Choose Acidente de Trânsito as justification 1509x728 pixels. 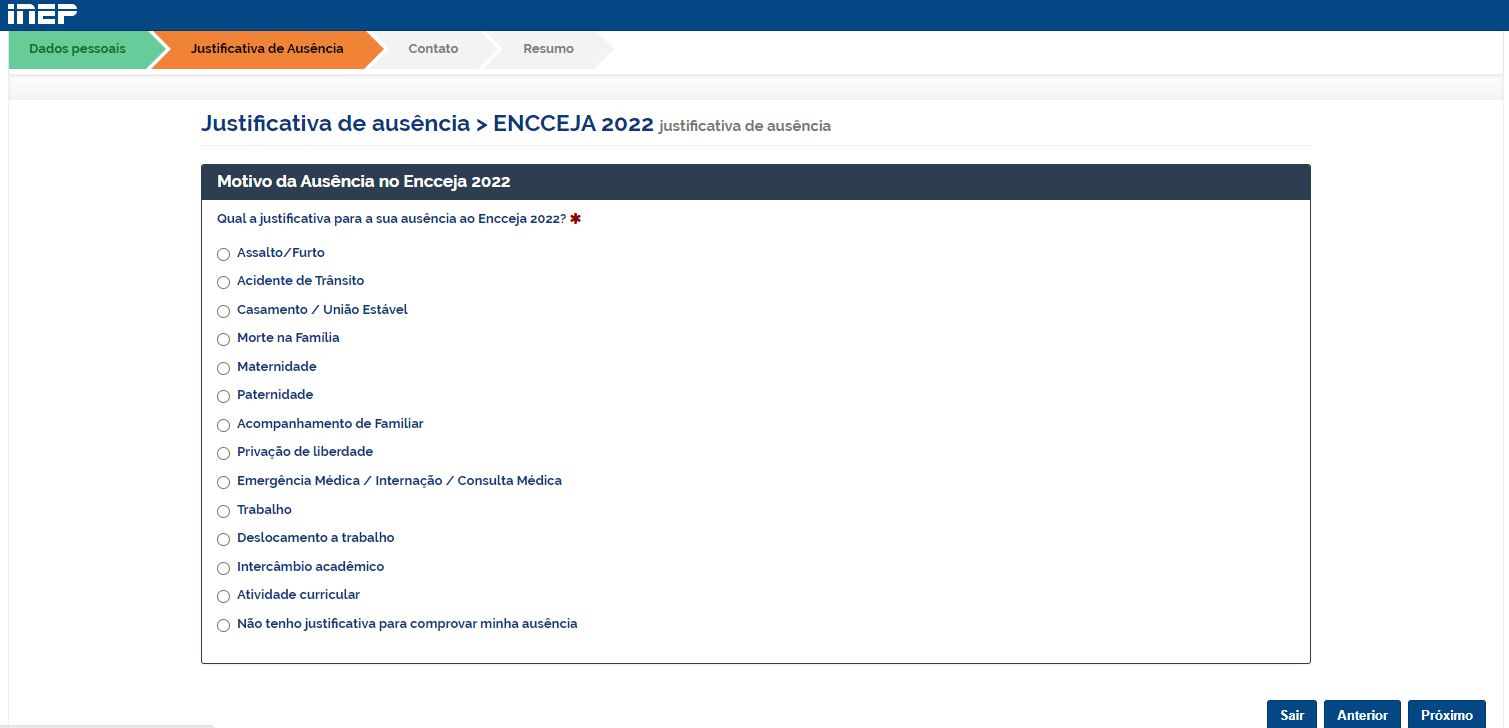tap(224, 282)
